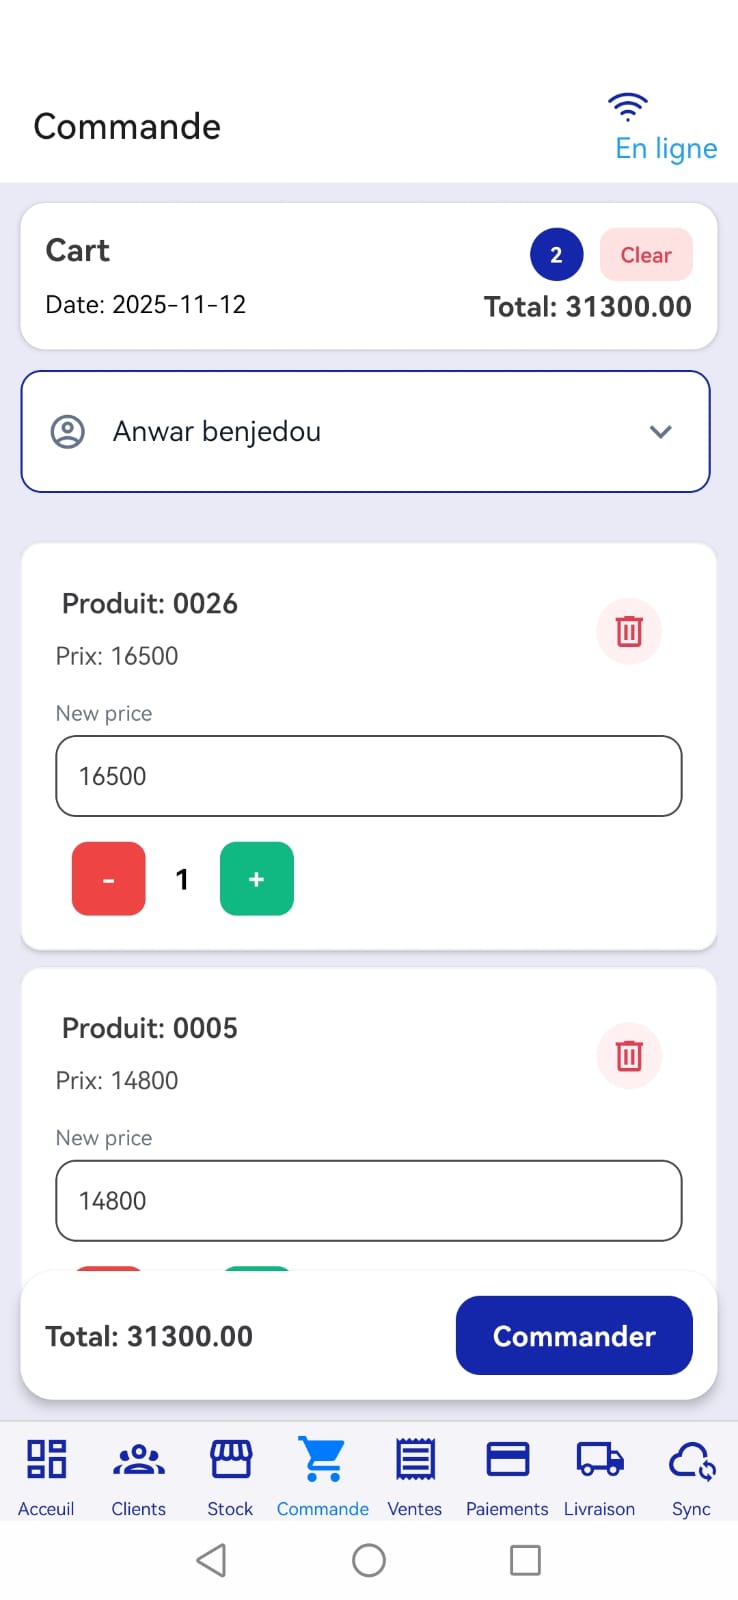
Task: Increase quantity of product 0026
Action: [x=257, y=879]
